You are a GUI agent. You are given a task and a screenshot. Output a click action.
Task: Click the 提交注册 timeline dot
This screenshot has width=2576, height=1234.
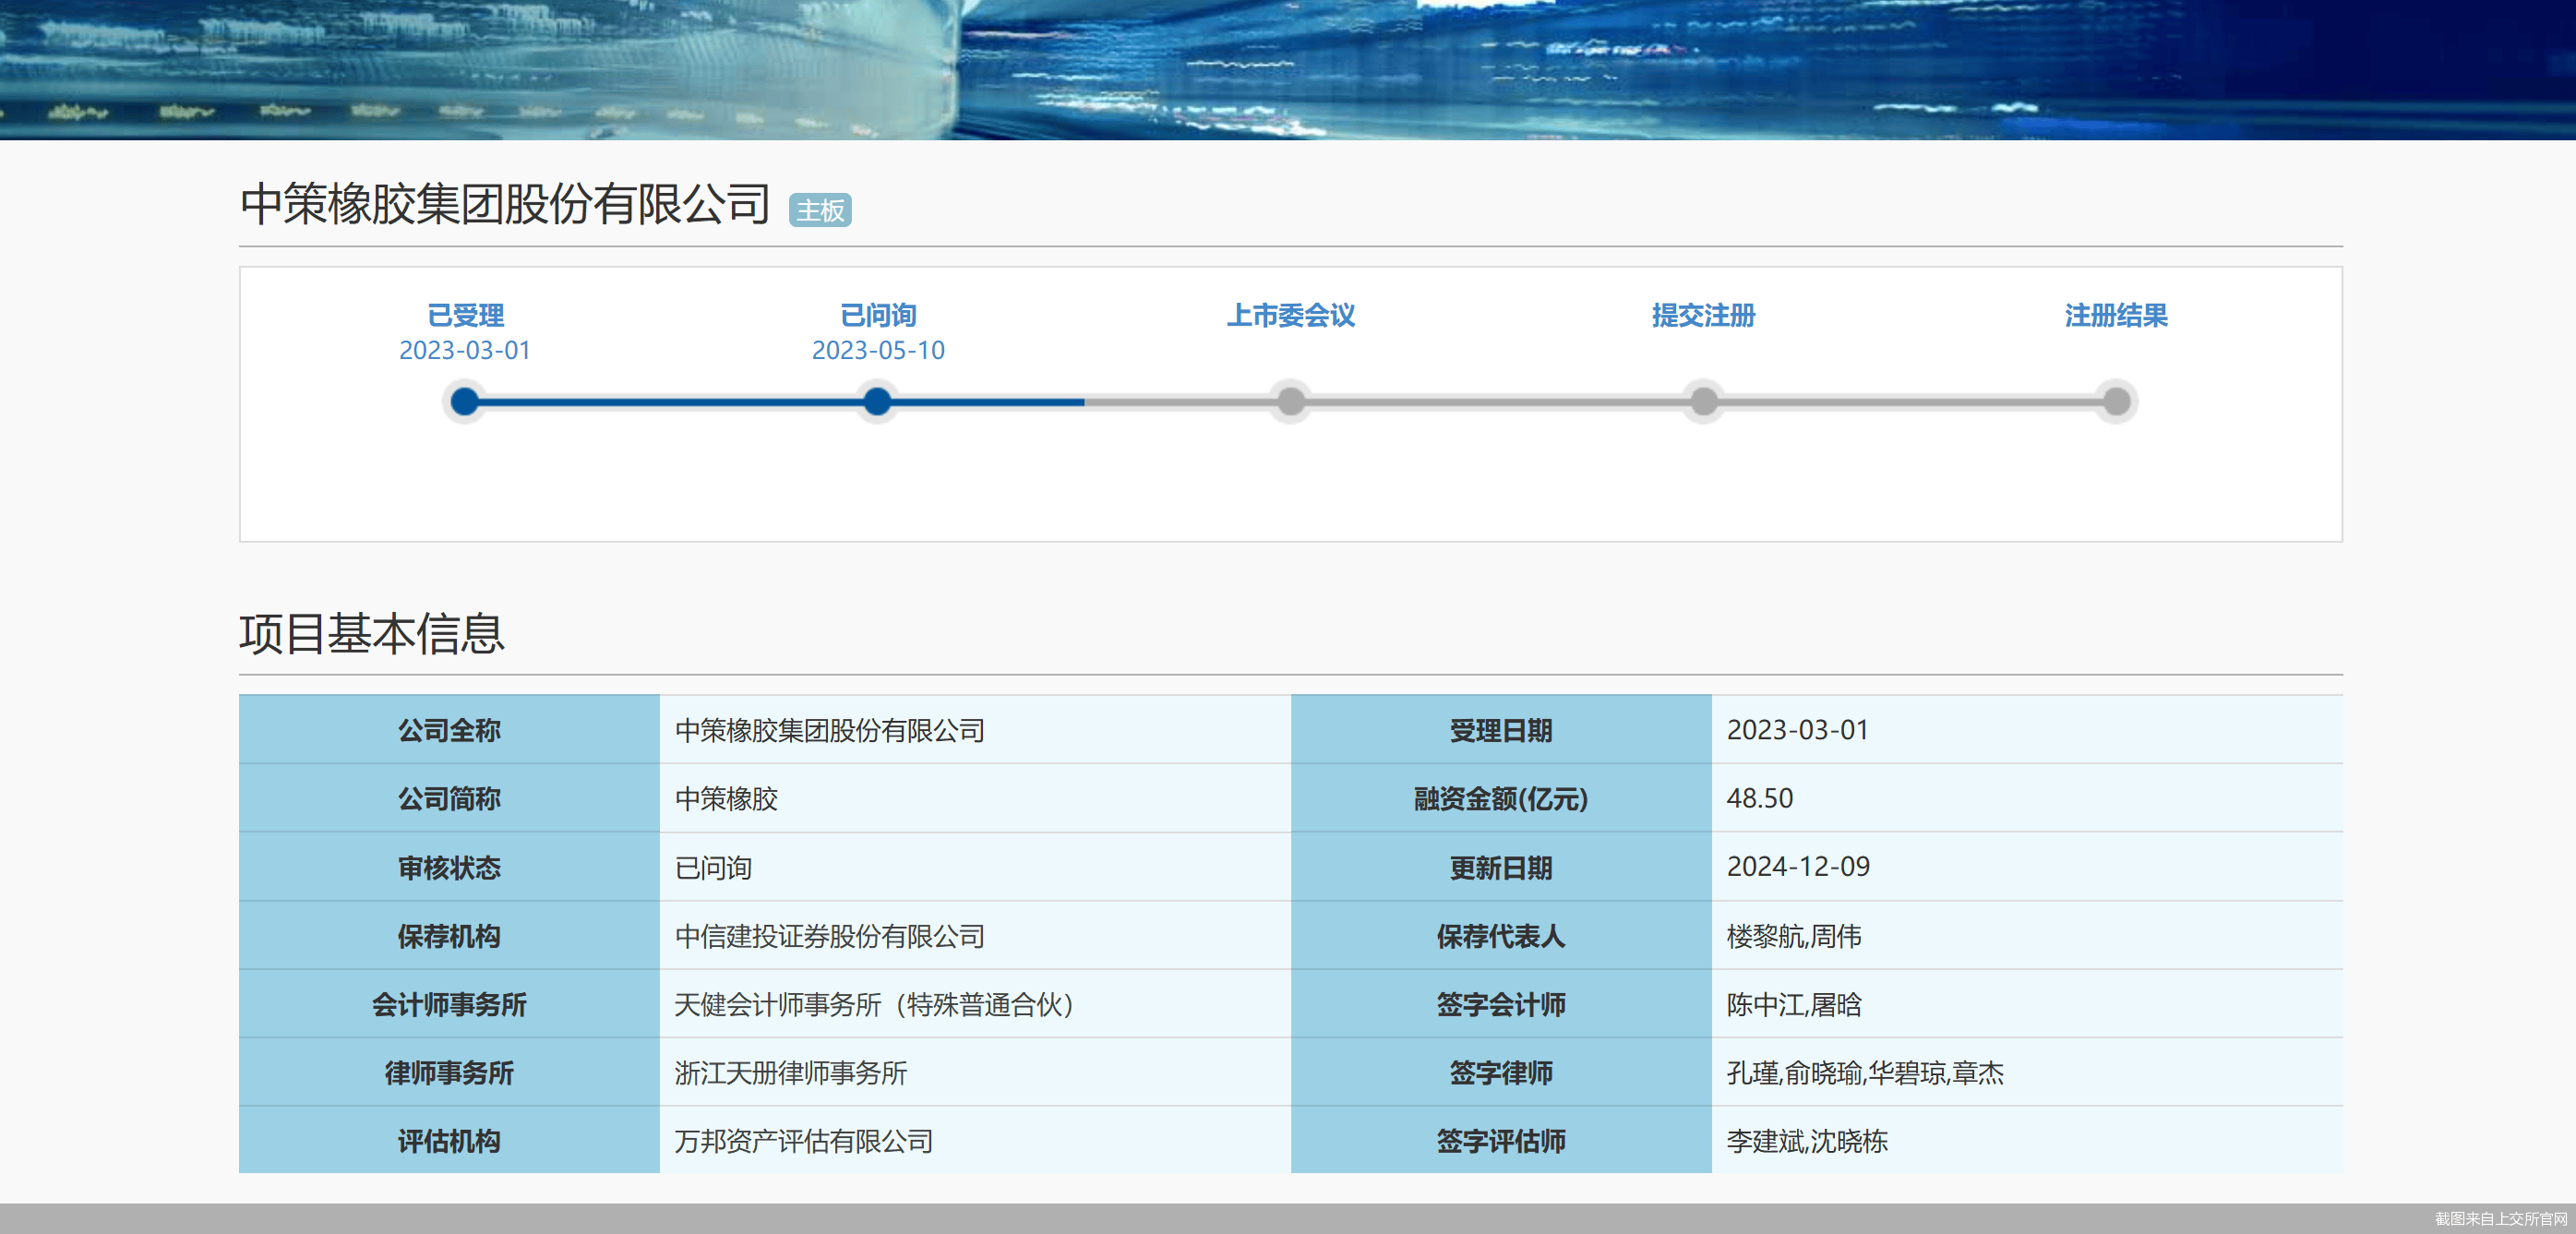pyautogui.click(x=1704, y=402)
